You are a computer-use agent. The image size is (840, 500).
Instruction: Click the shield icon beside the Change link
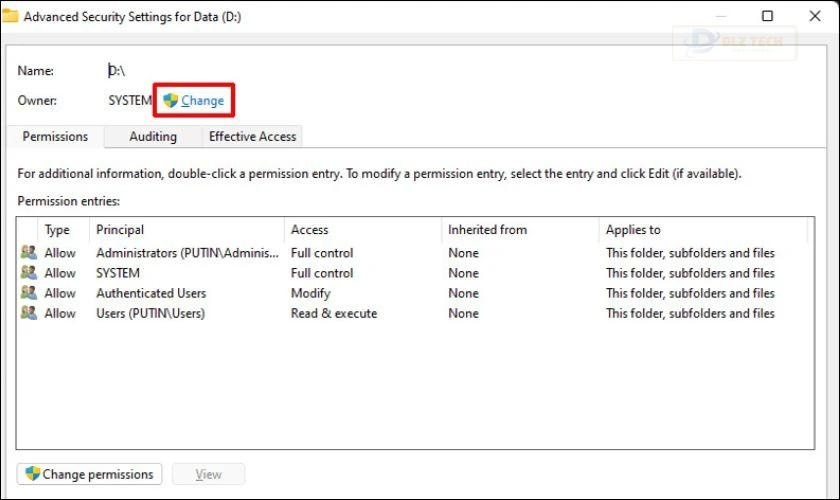[x=170, y=101]
